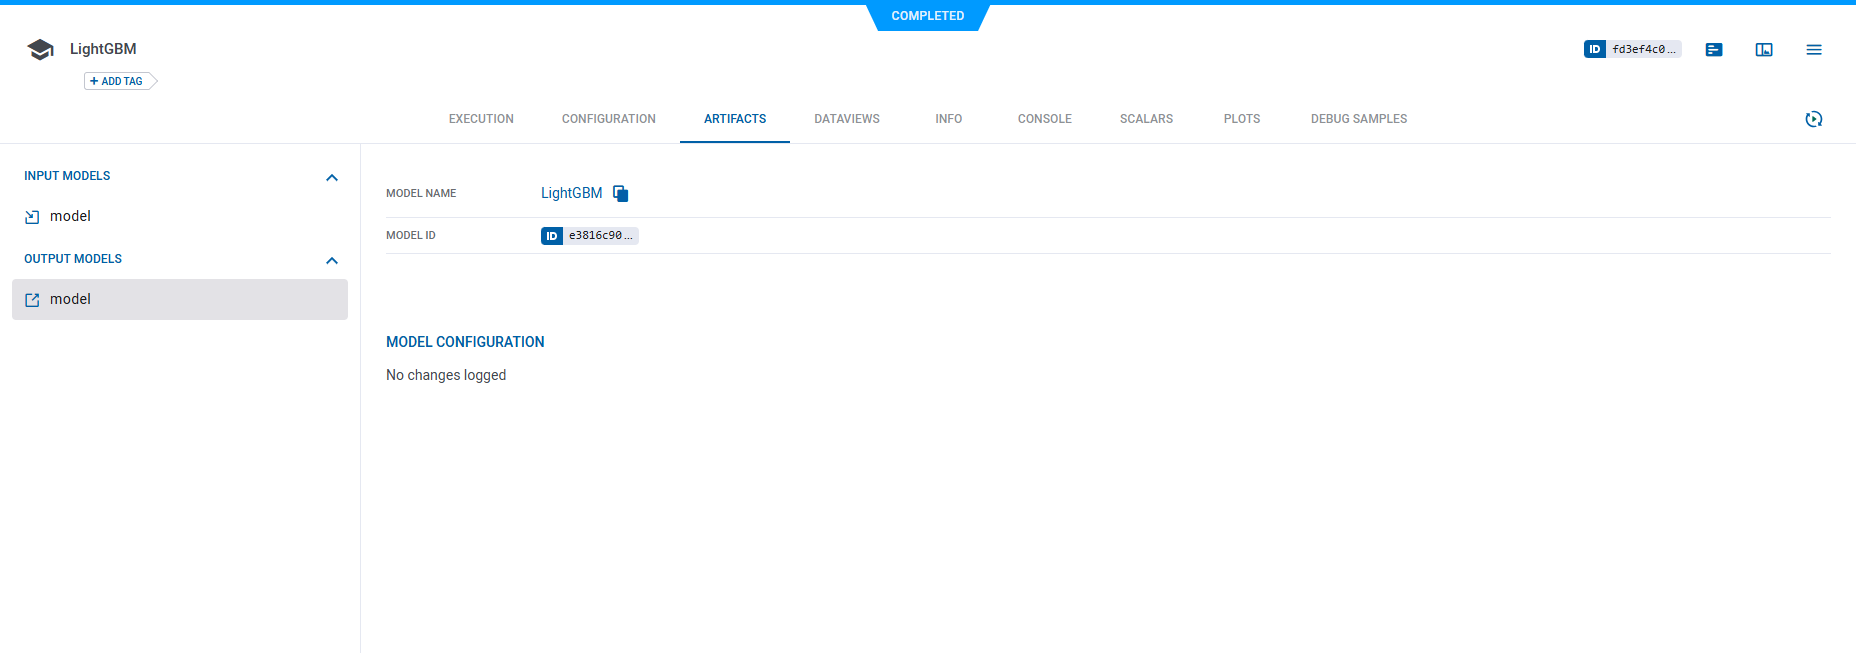Image resolution: width=1856 pixels, height=653 pixels.
Task: Click the Add Tag button
Action: pyautogui.click(x=118, y=81)
